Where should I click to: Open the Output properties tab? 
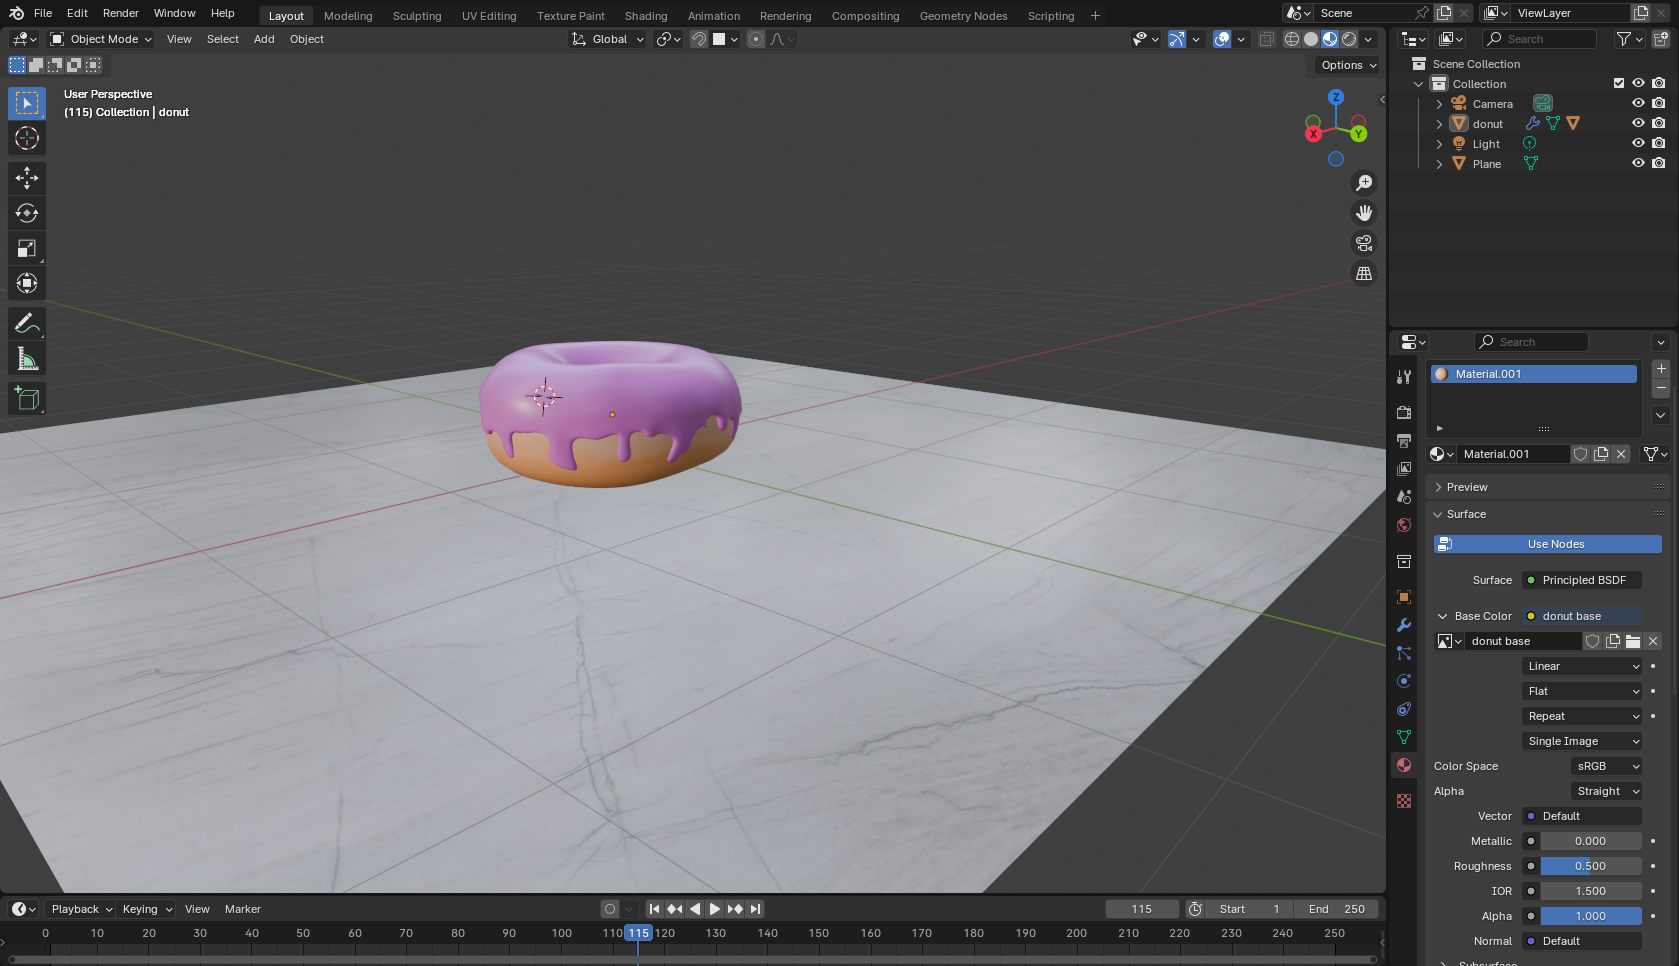click(1404, 440)
